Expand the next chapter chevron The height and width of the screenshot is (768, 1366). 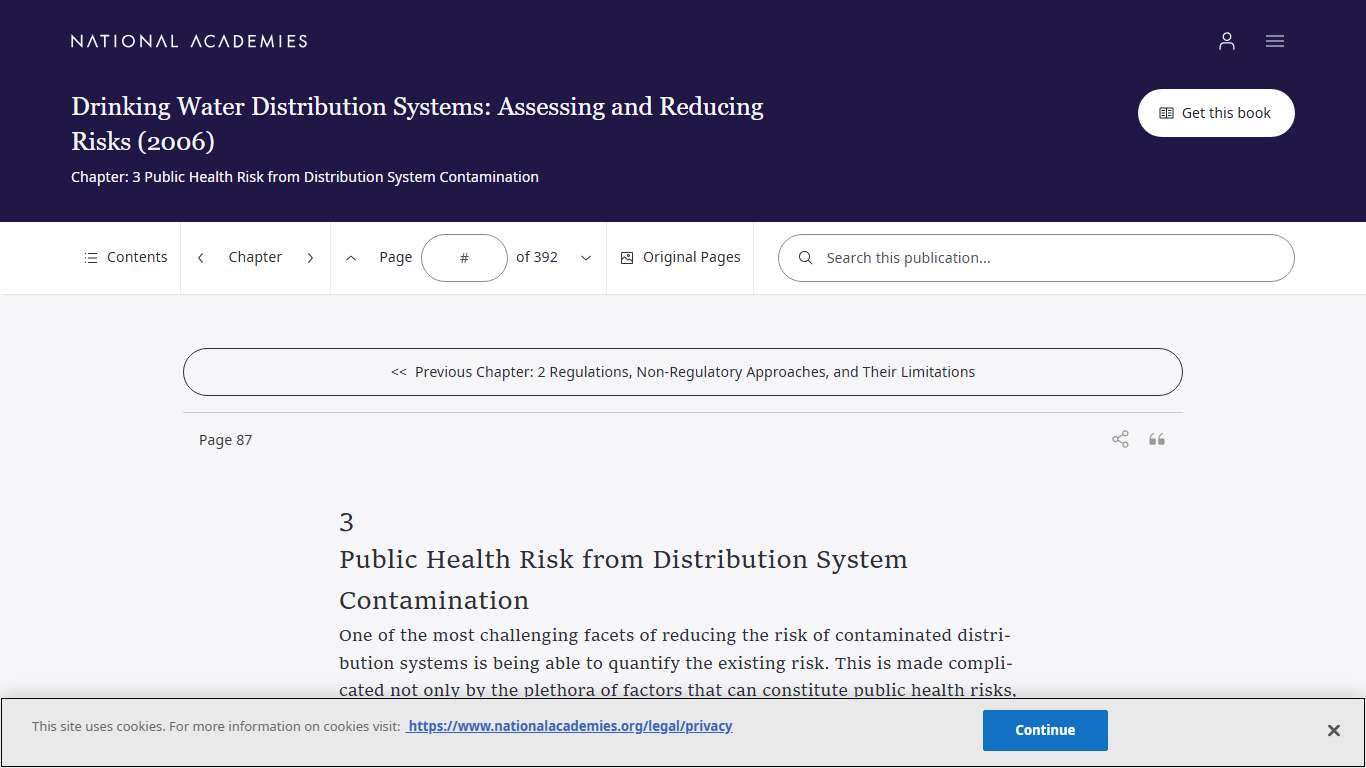311,257
